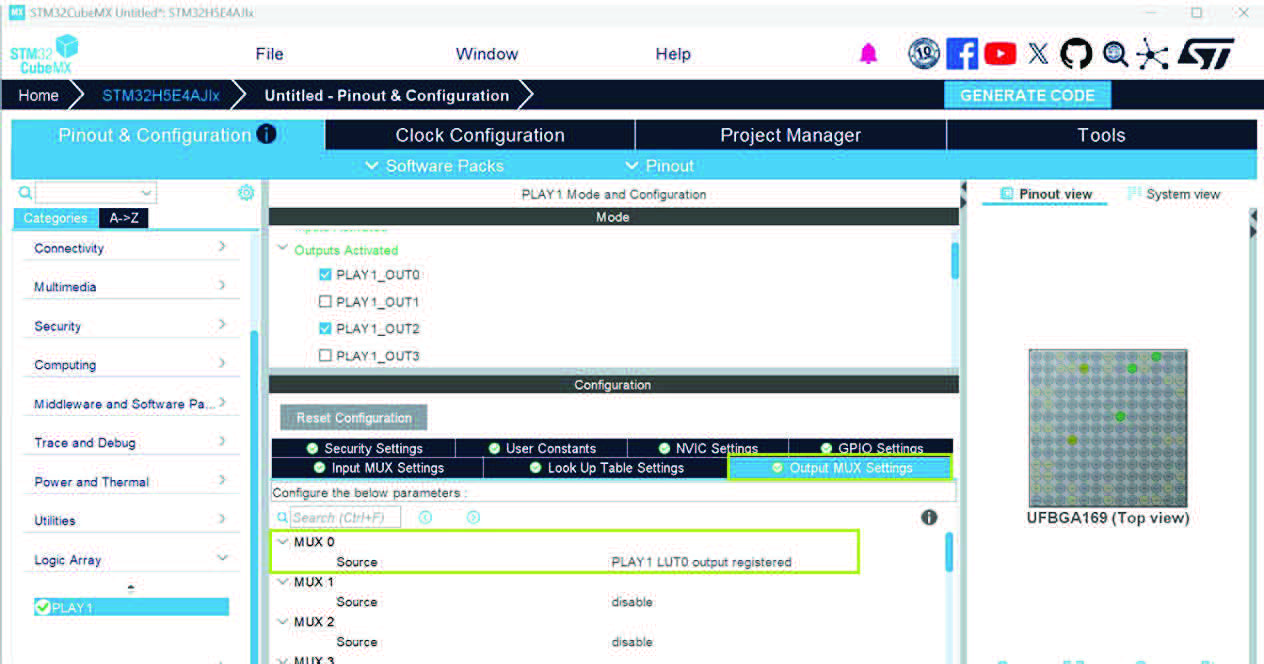This screenshot has height=664, width=1264.
Task: Switch to Clock Configuration tab
Action: coord(480,135)
